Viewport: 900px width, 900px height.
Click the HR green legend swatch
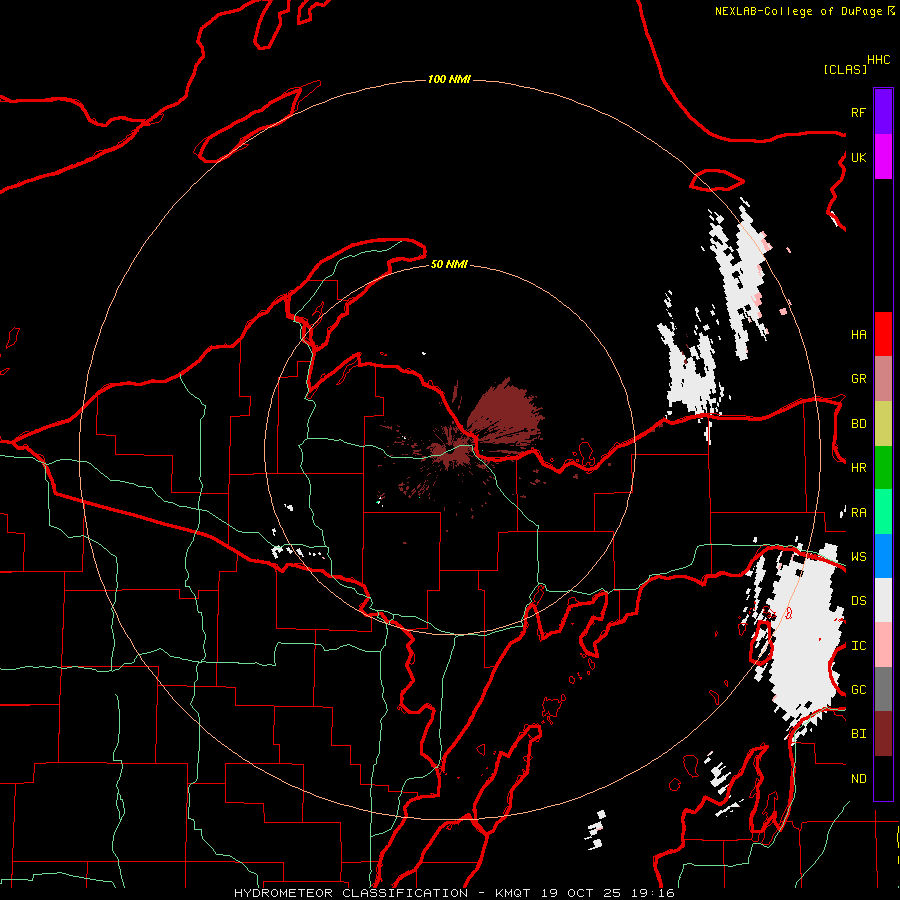(x=883, y=467)
